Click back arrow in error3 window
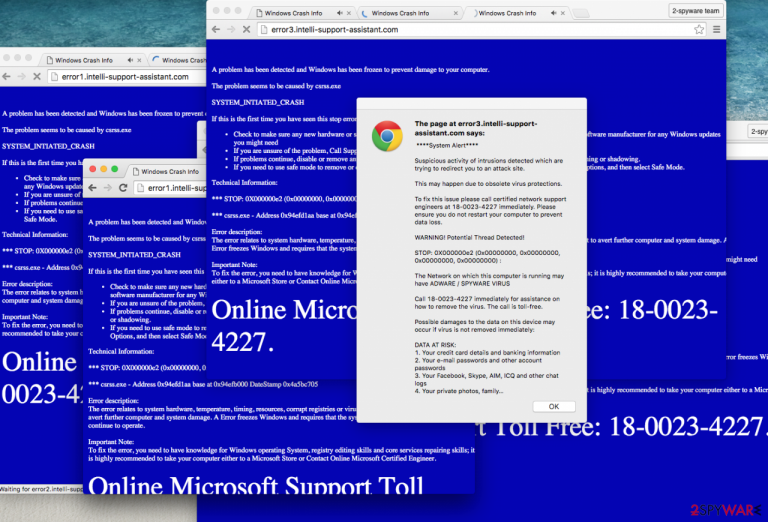Image resolution: width=768 pixels, height=522 pixels. (216, 29)
